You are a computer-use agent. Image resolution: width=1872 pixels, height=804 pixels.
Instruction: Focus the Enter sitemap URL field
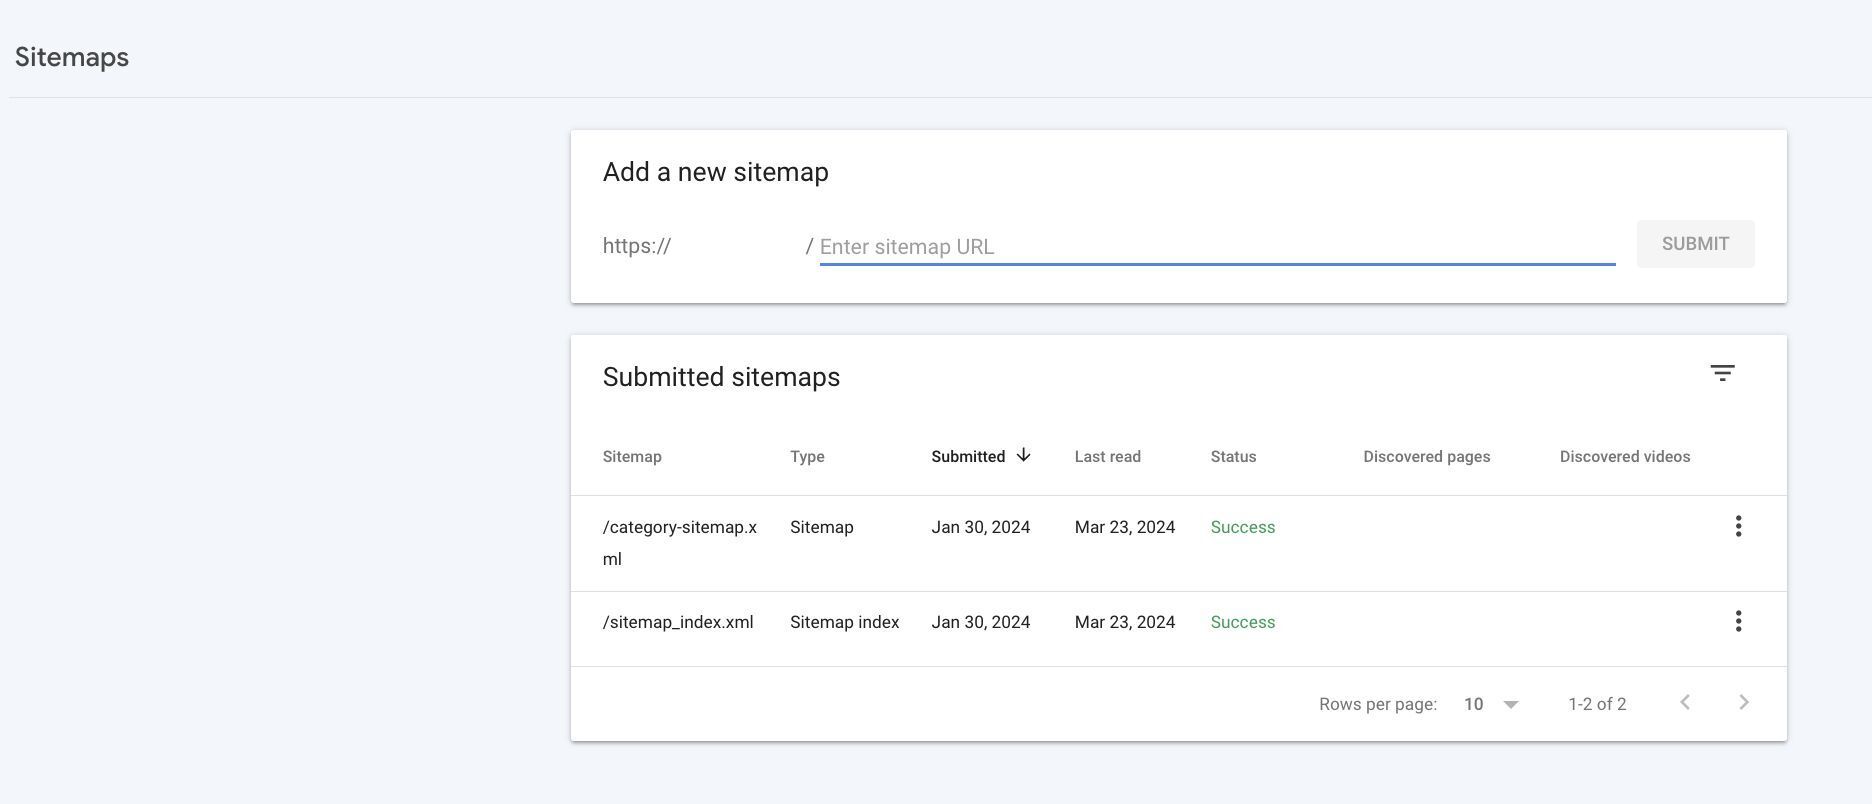(1216, 247)
